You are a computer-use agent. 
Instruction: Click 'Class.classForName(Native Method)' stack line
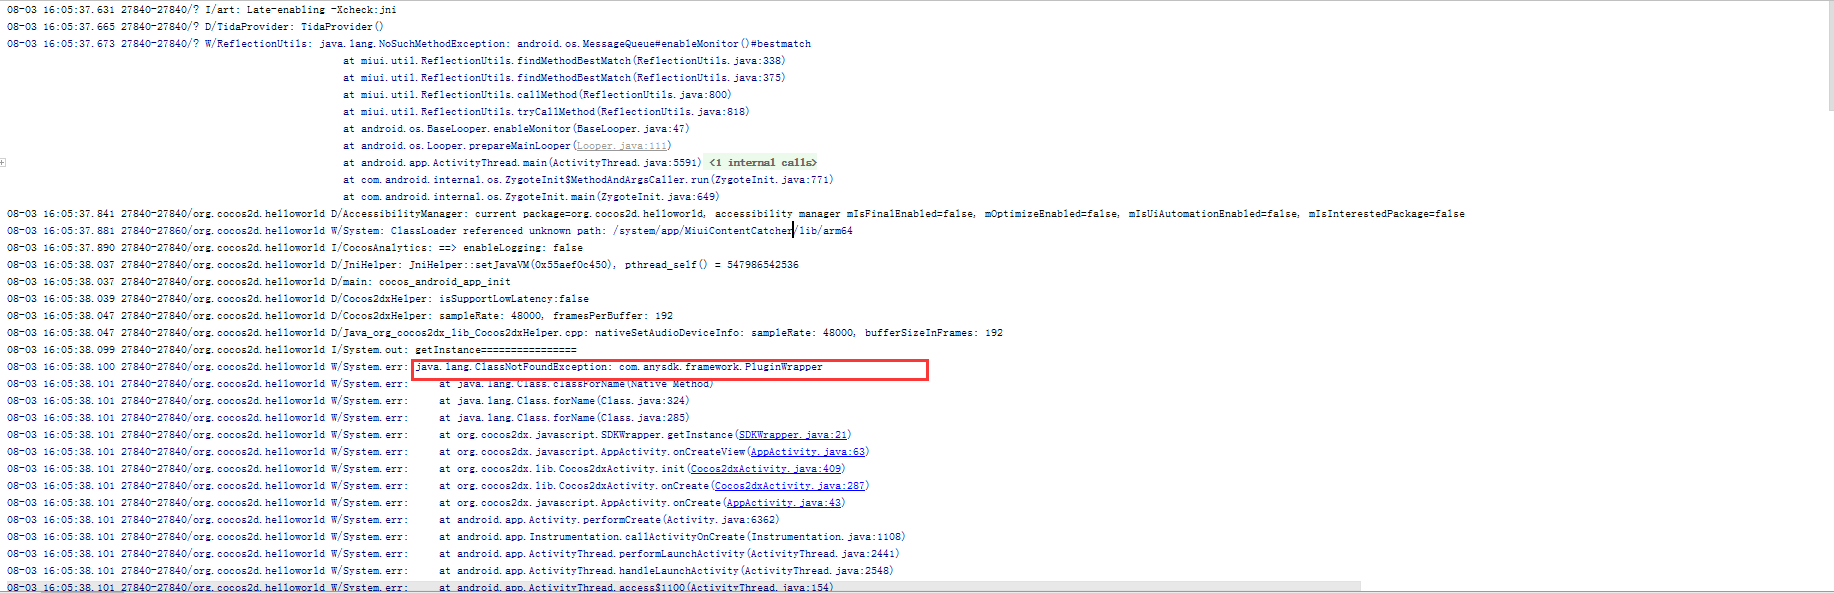[x=576, y=384]
